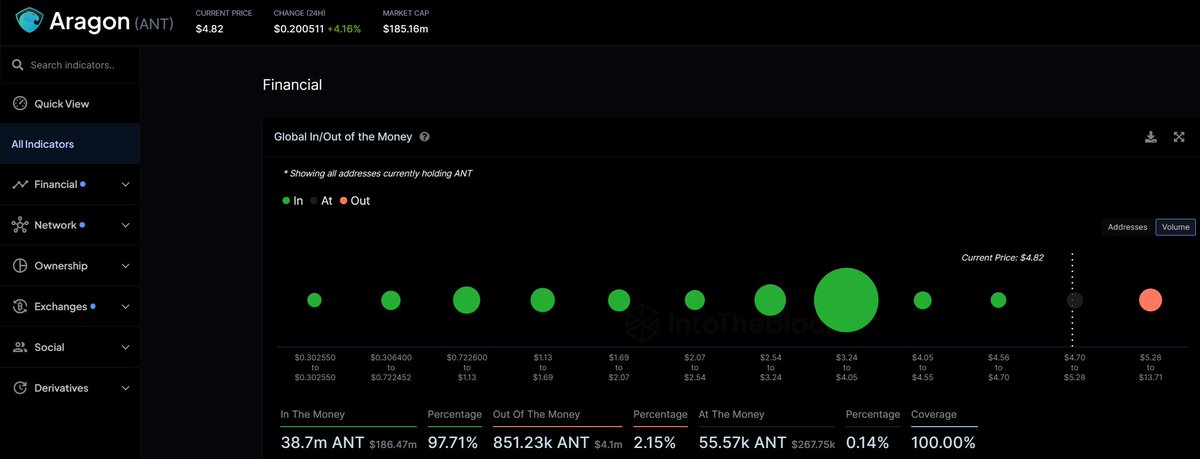Click green bubble for $4.05 to $4.55

click(922, 300)
